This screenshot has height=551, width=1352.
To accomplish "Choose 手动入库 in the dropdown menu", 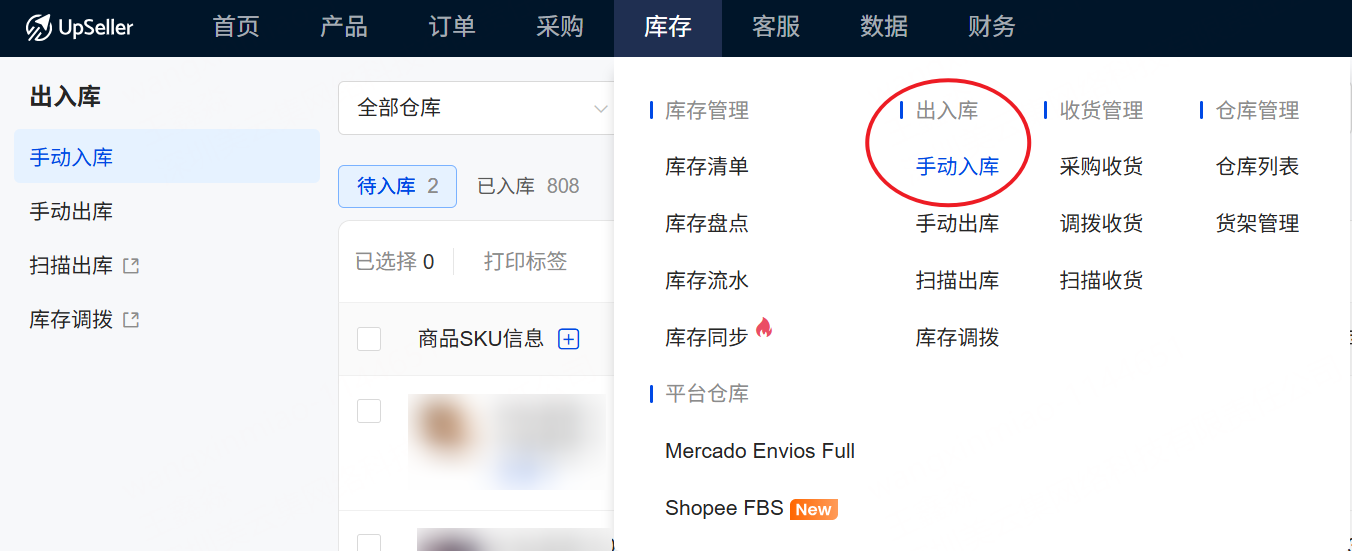I will [x=958, y=167].
